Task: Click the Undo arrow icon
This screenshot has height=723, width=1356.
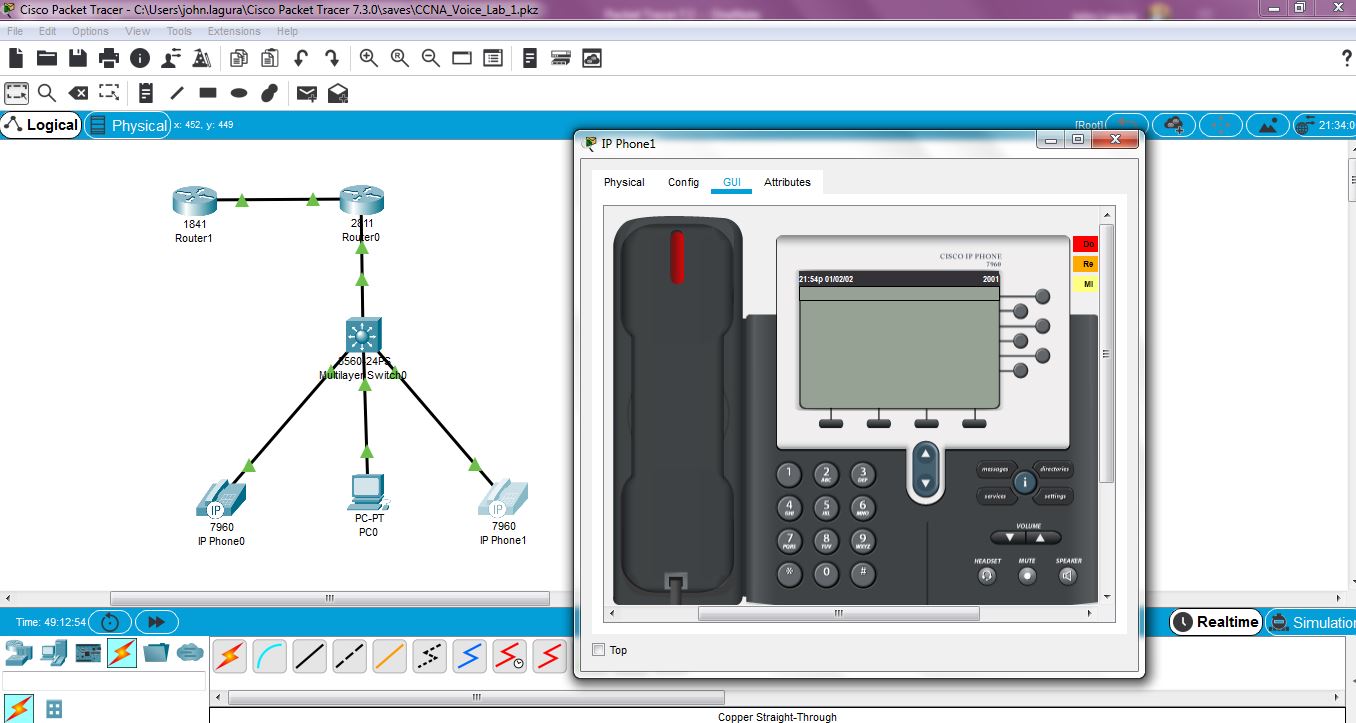Action: [x=300, y=58]
